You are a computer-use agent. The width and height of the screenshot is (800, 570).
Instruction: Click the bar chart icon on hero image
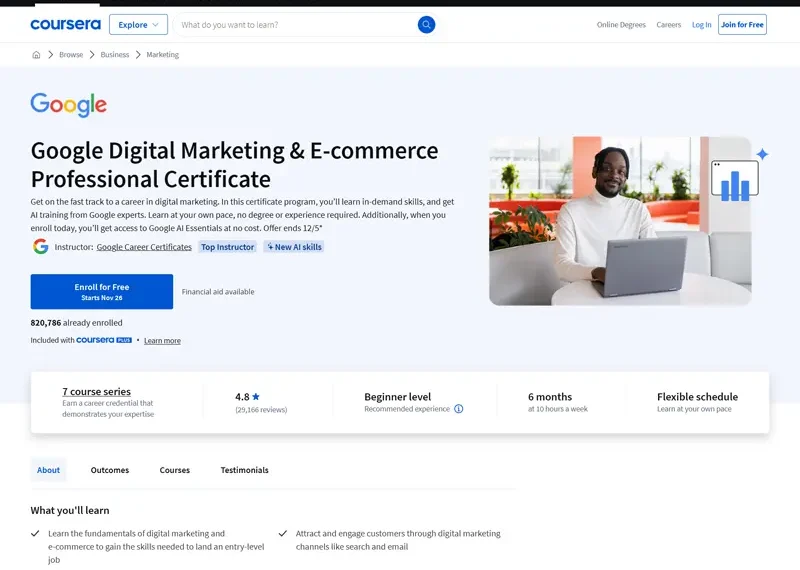point(735,180)
